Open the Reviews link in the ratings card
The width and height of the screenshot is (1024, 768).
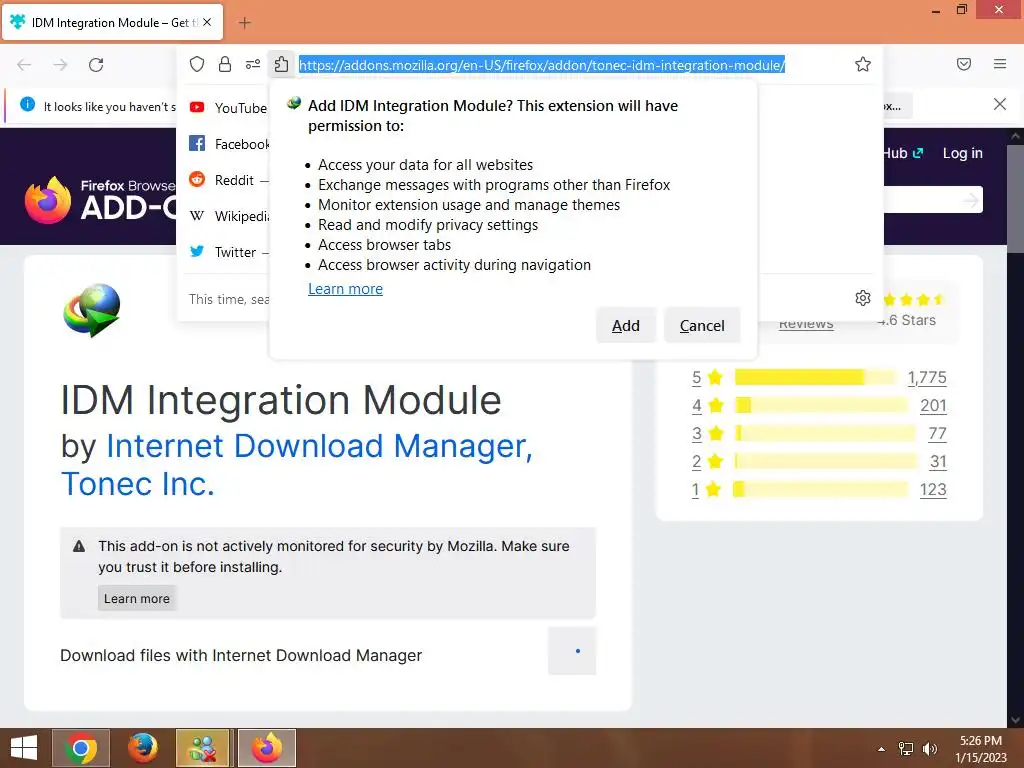point(806,323)
